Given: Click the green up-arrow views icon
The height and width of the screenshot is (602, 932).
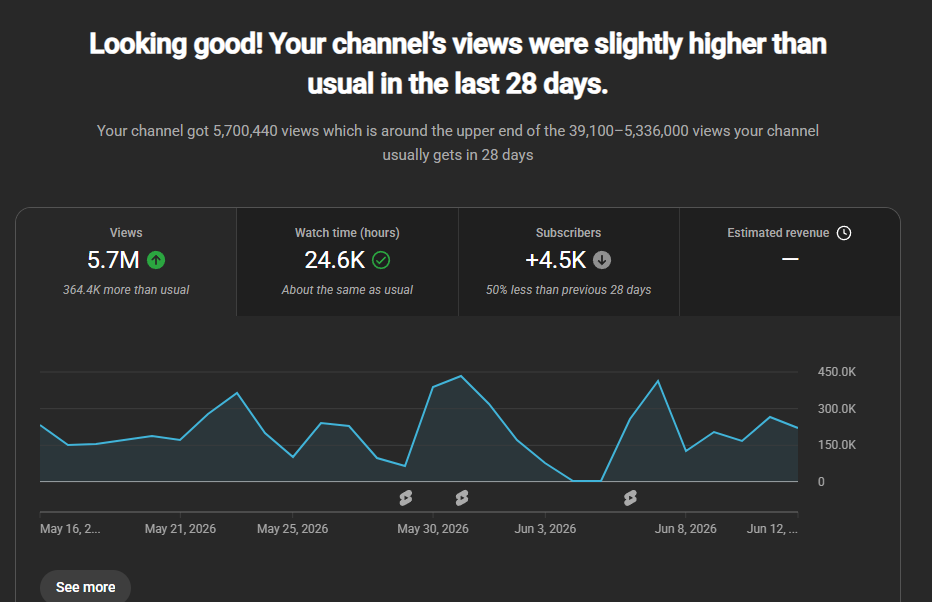Looking at the screenshot, I should click(156, 260).
